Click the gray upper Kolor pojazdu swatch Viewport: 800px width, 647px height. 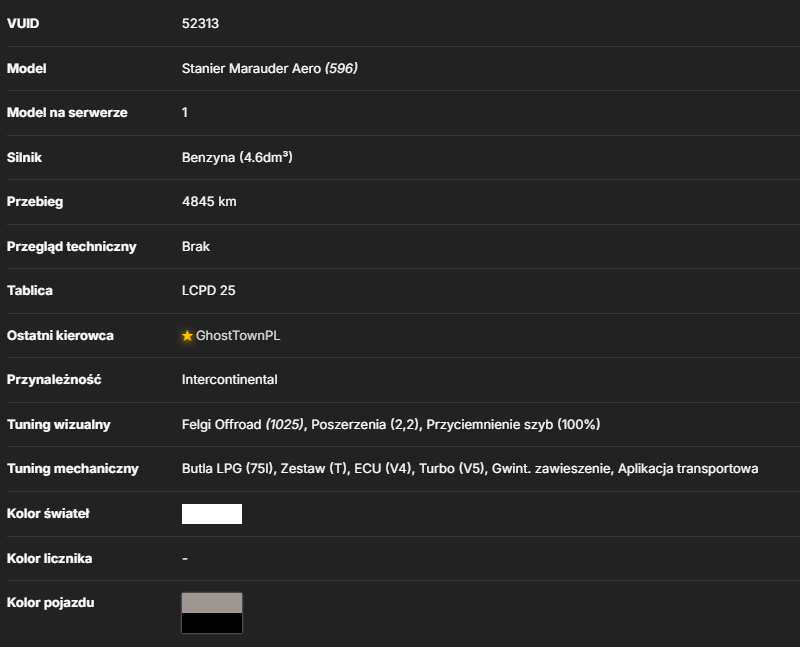(212, 603)
